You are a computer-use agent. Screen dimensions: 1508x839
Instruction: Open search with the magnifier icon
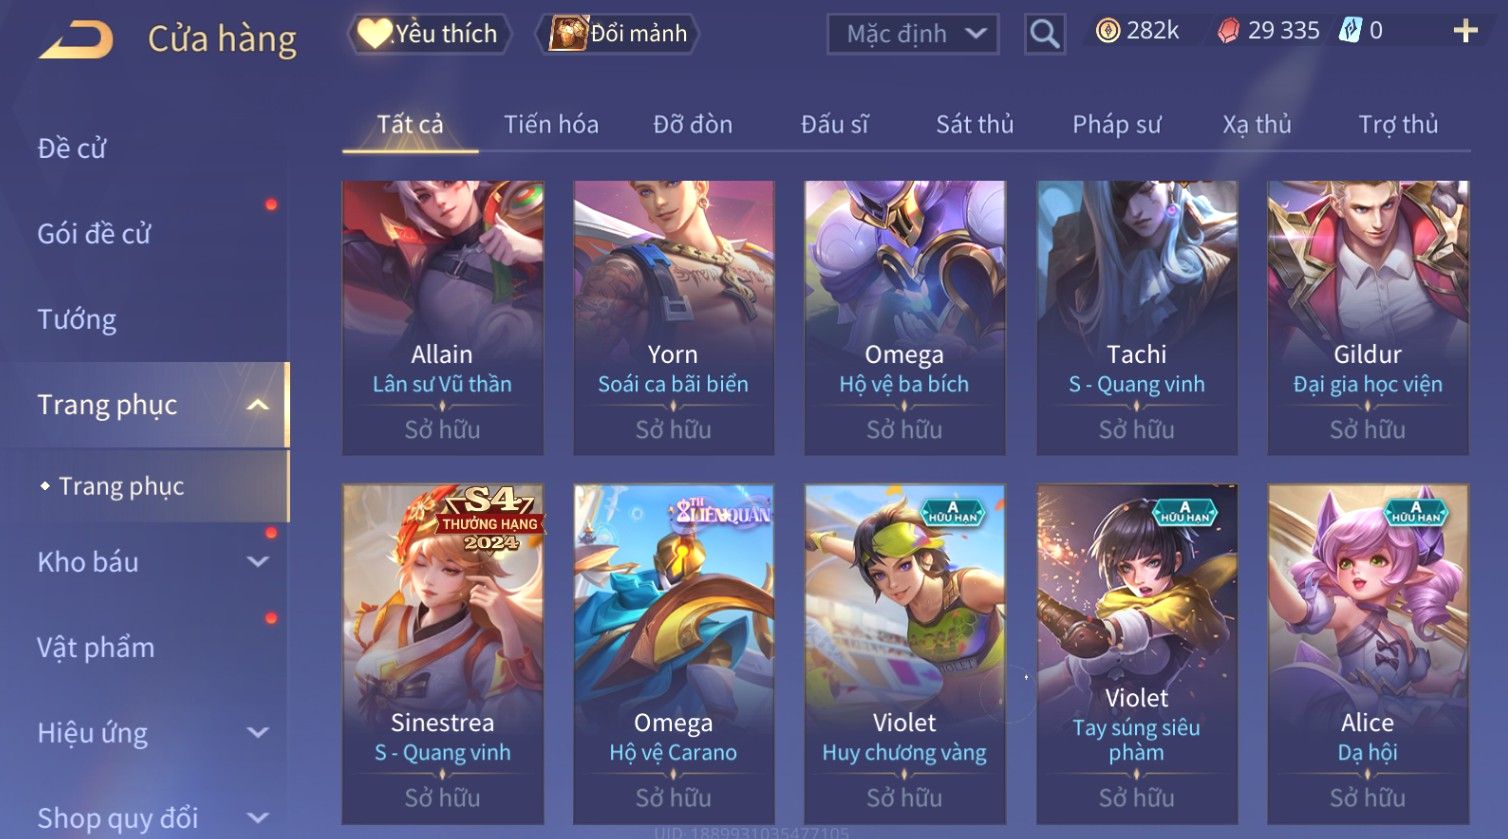click(1045, 34)
